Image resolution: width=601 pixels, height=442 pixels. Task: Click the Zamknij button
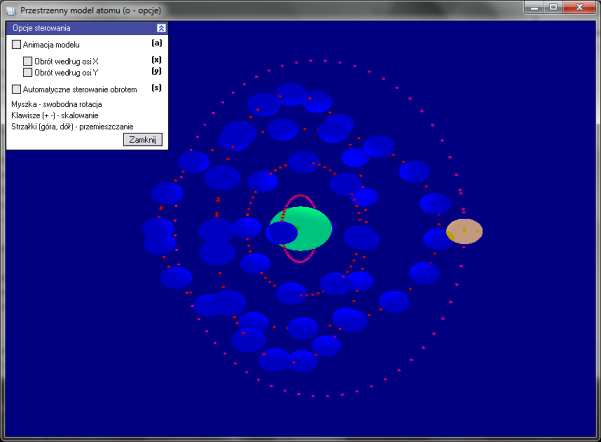tap(143, 139)
